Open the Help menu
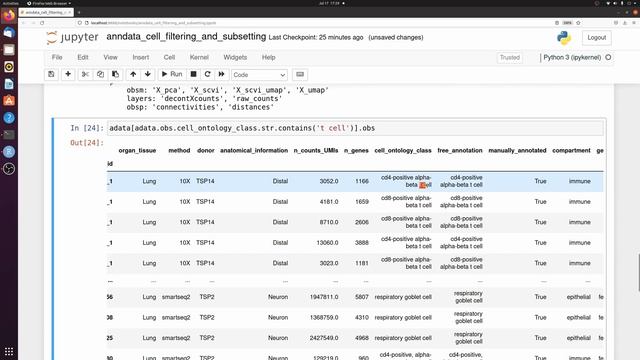 pos(269,58)
